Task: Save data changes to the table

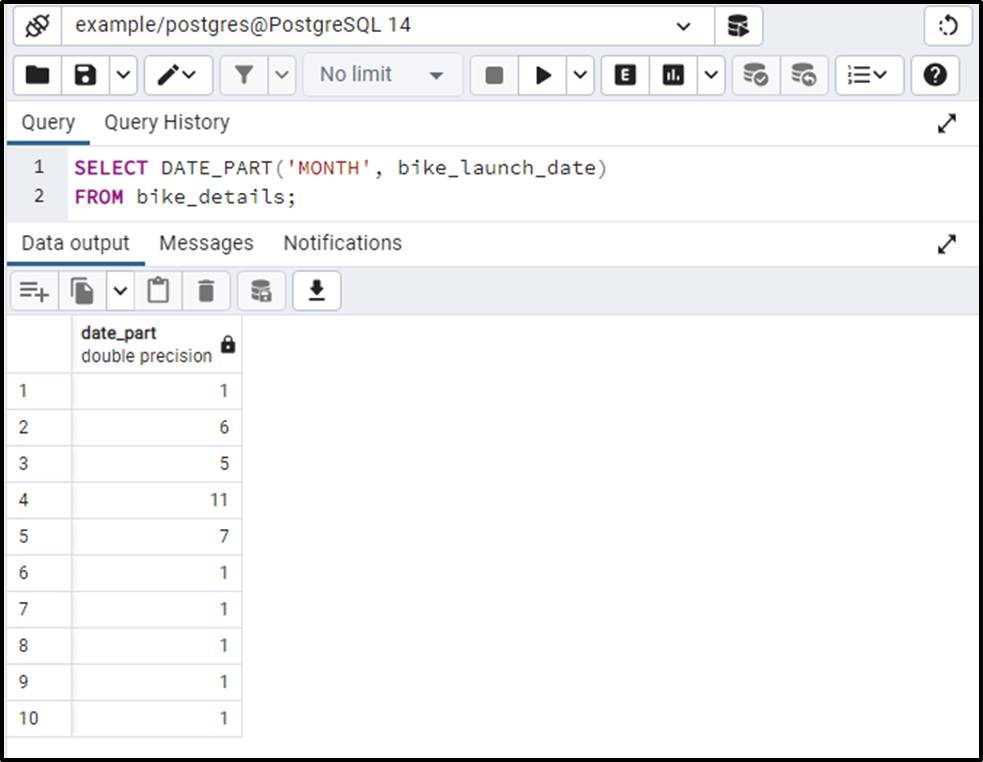Action: coord(262,290)
